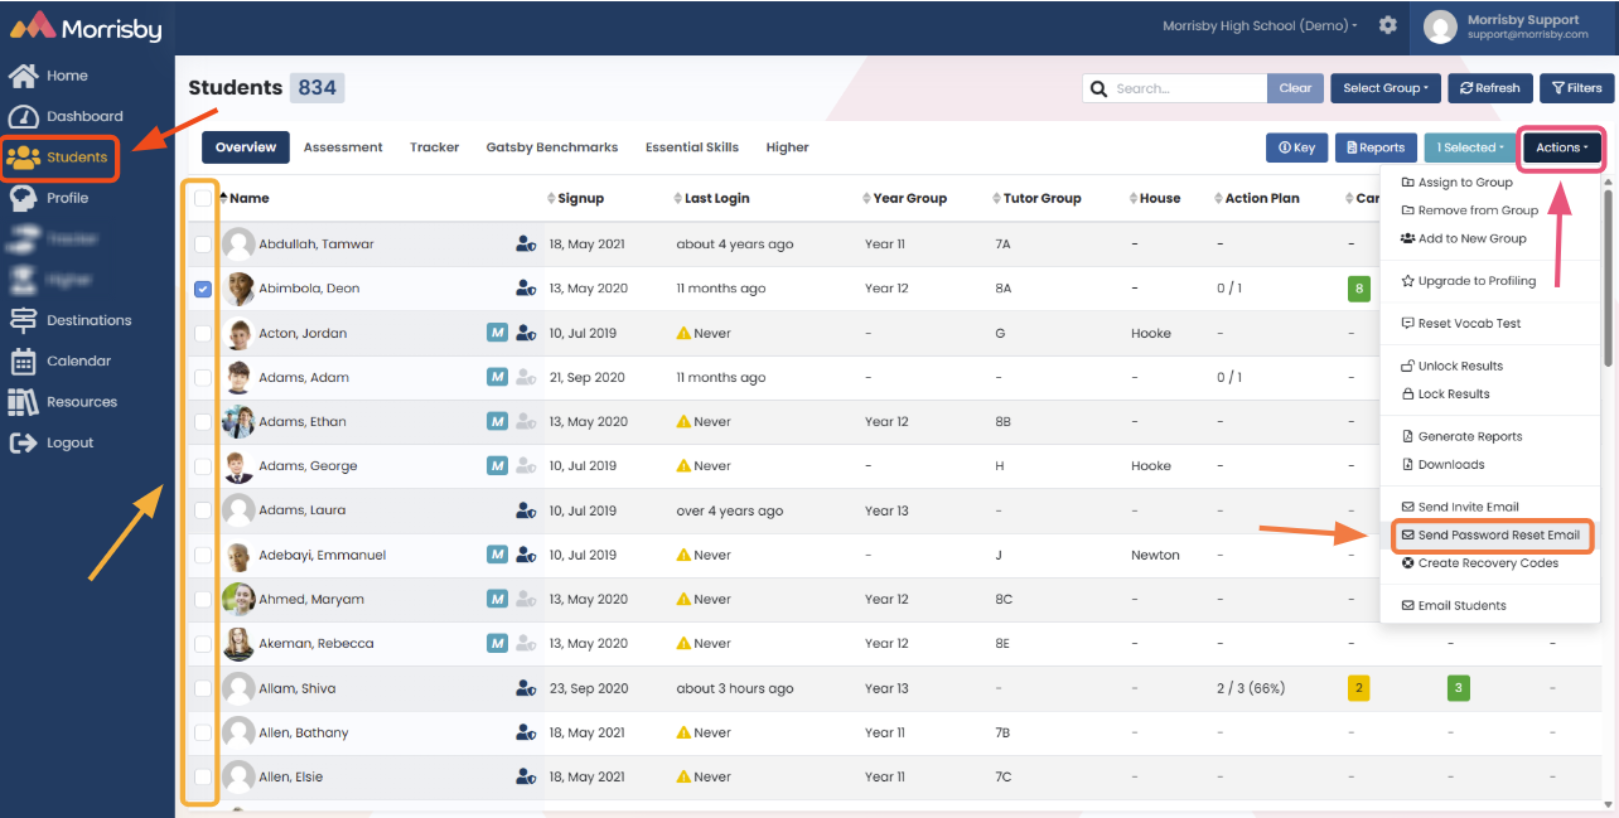Check the box for Adams, Laura
Viewport: 1619px width, 818px height.
(203, 511)
